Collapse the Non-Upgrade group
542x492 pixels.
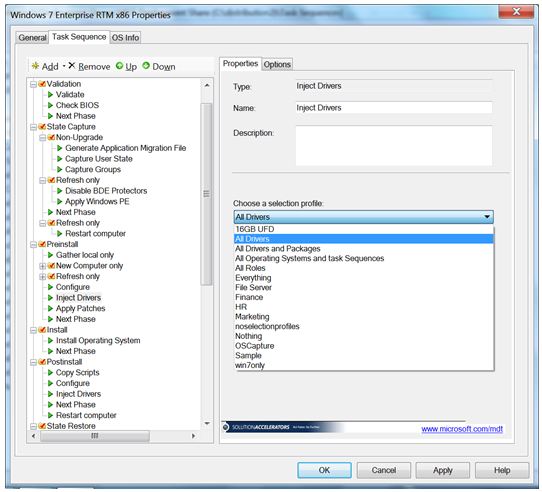point(42,138)
